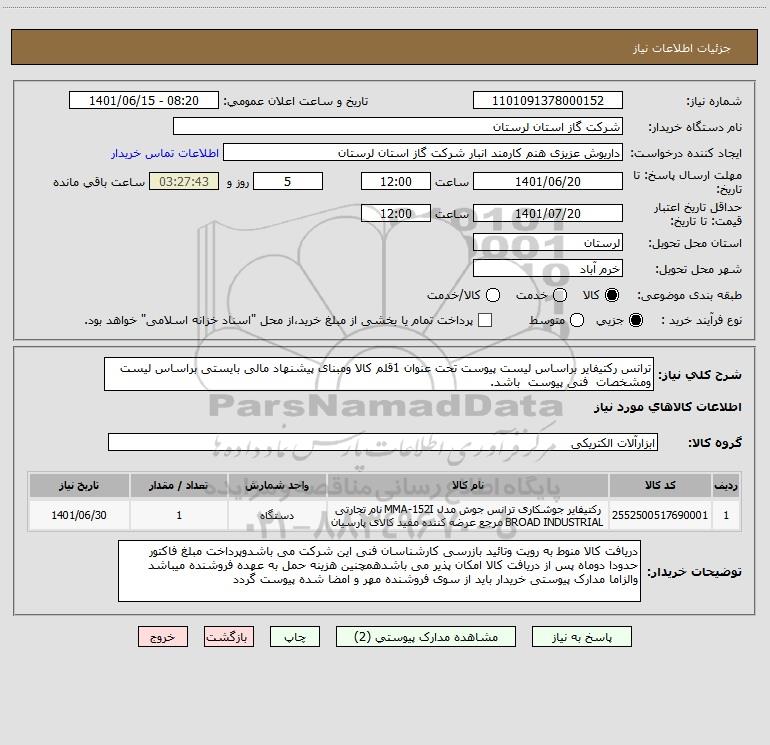770x745 pixels.
Task: Click the بازگشت back button
Action: click(229, 637)
